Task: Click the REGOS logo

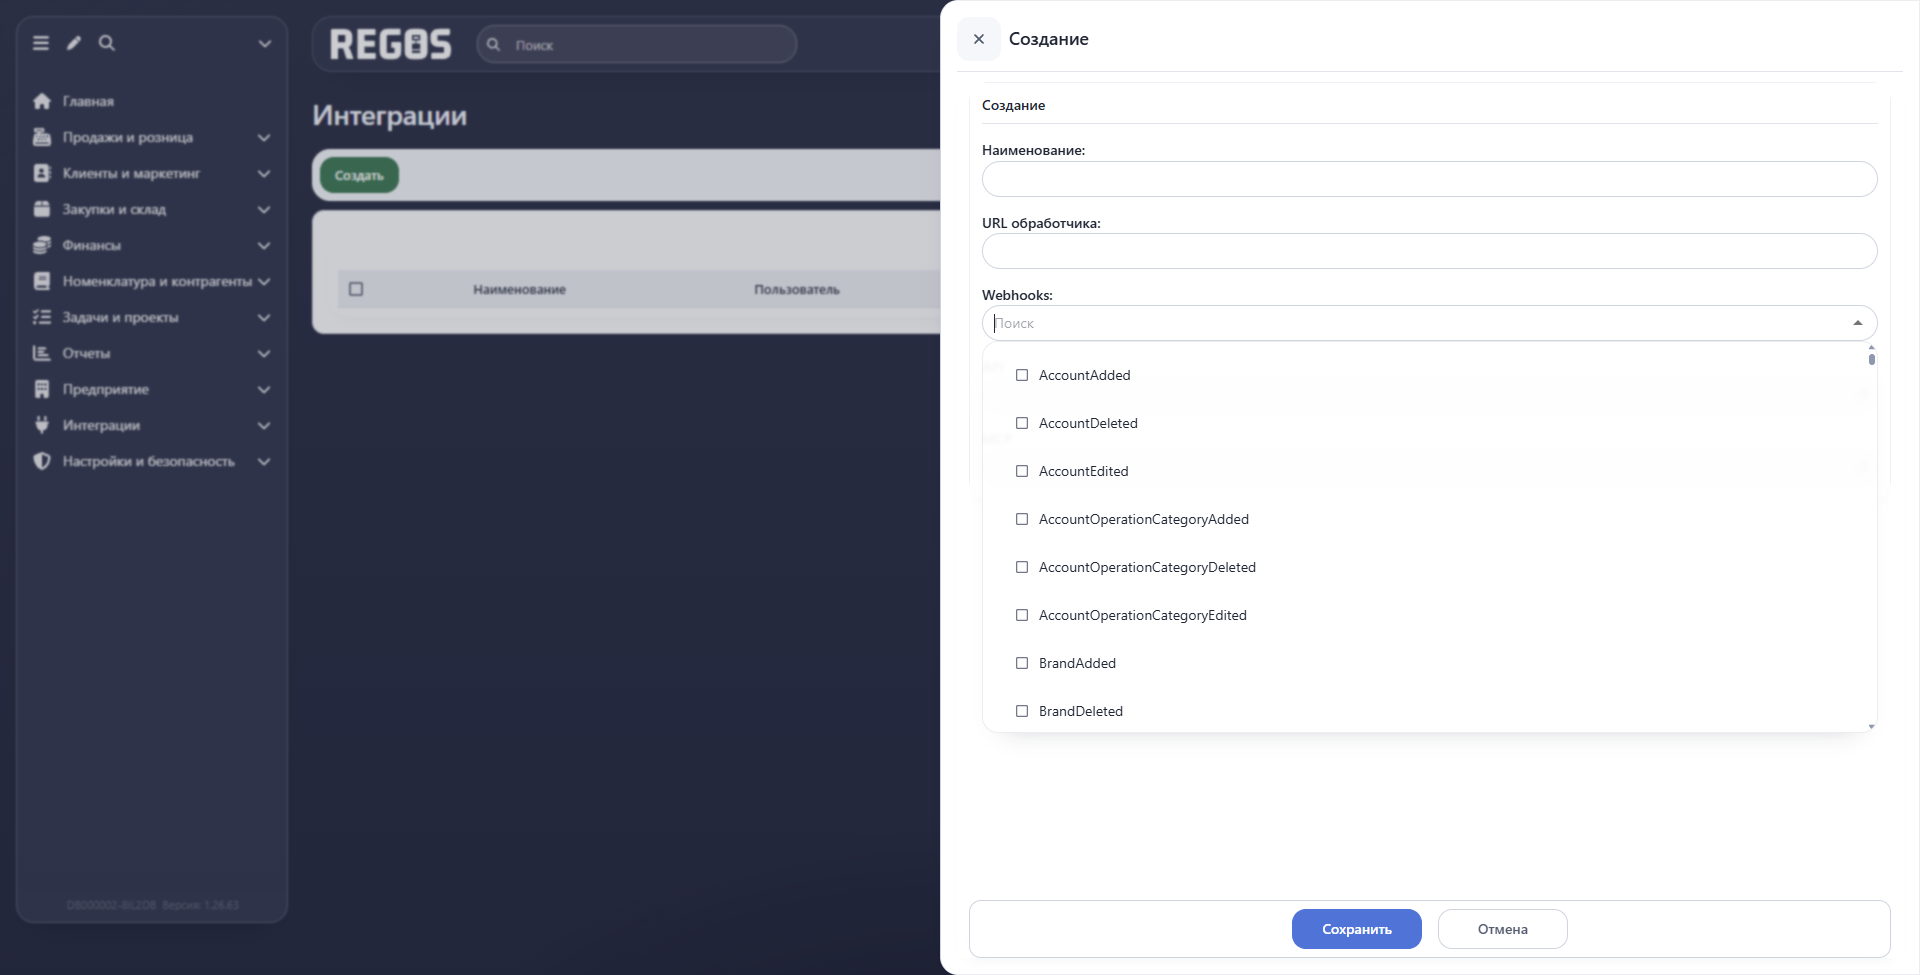Action: (x=391, y=44)
